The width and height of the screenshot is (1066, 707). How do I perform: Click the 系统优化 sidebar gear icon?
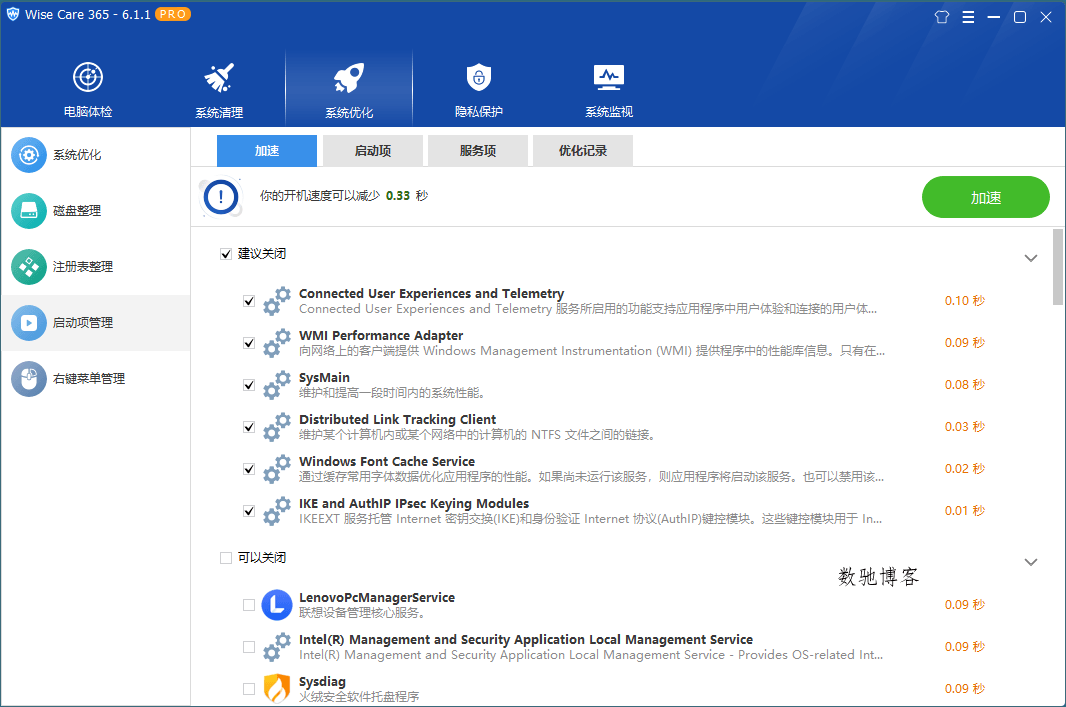pyautogui.click(x=29, y=155)
